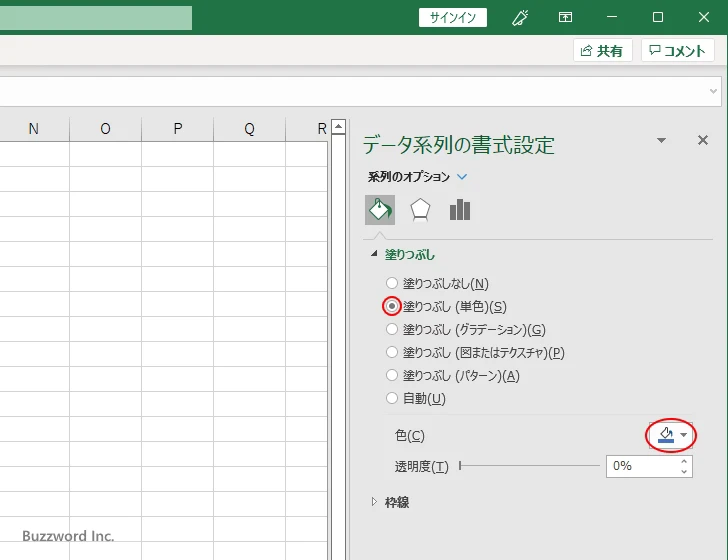Screen dimensions: 728x560
Task: Select column Q header
Action: tap(249, 129)
